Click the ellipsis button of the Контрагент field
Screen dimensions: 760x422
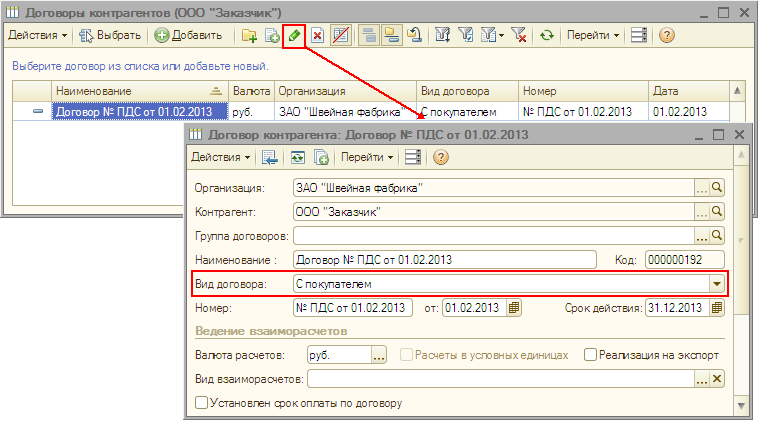[702, 212]
